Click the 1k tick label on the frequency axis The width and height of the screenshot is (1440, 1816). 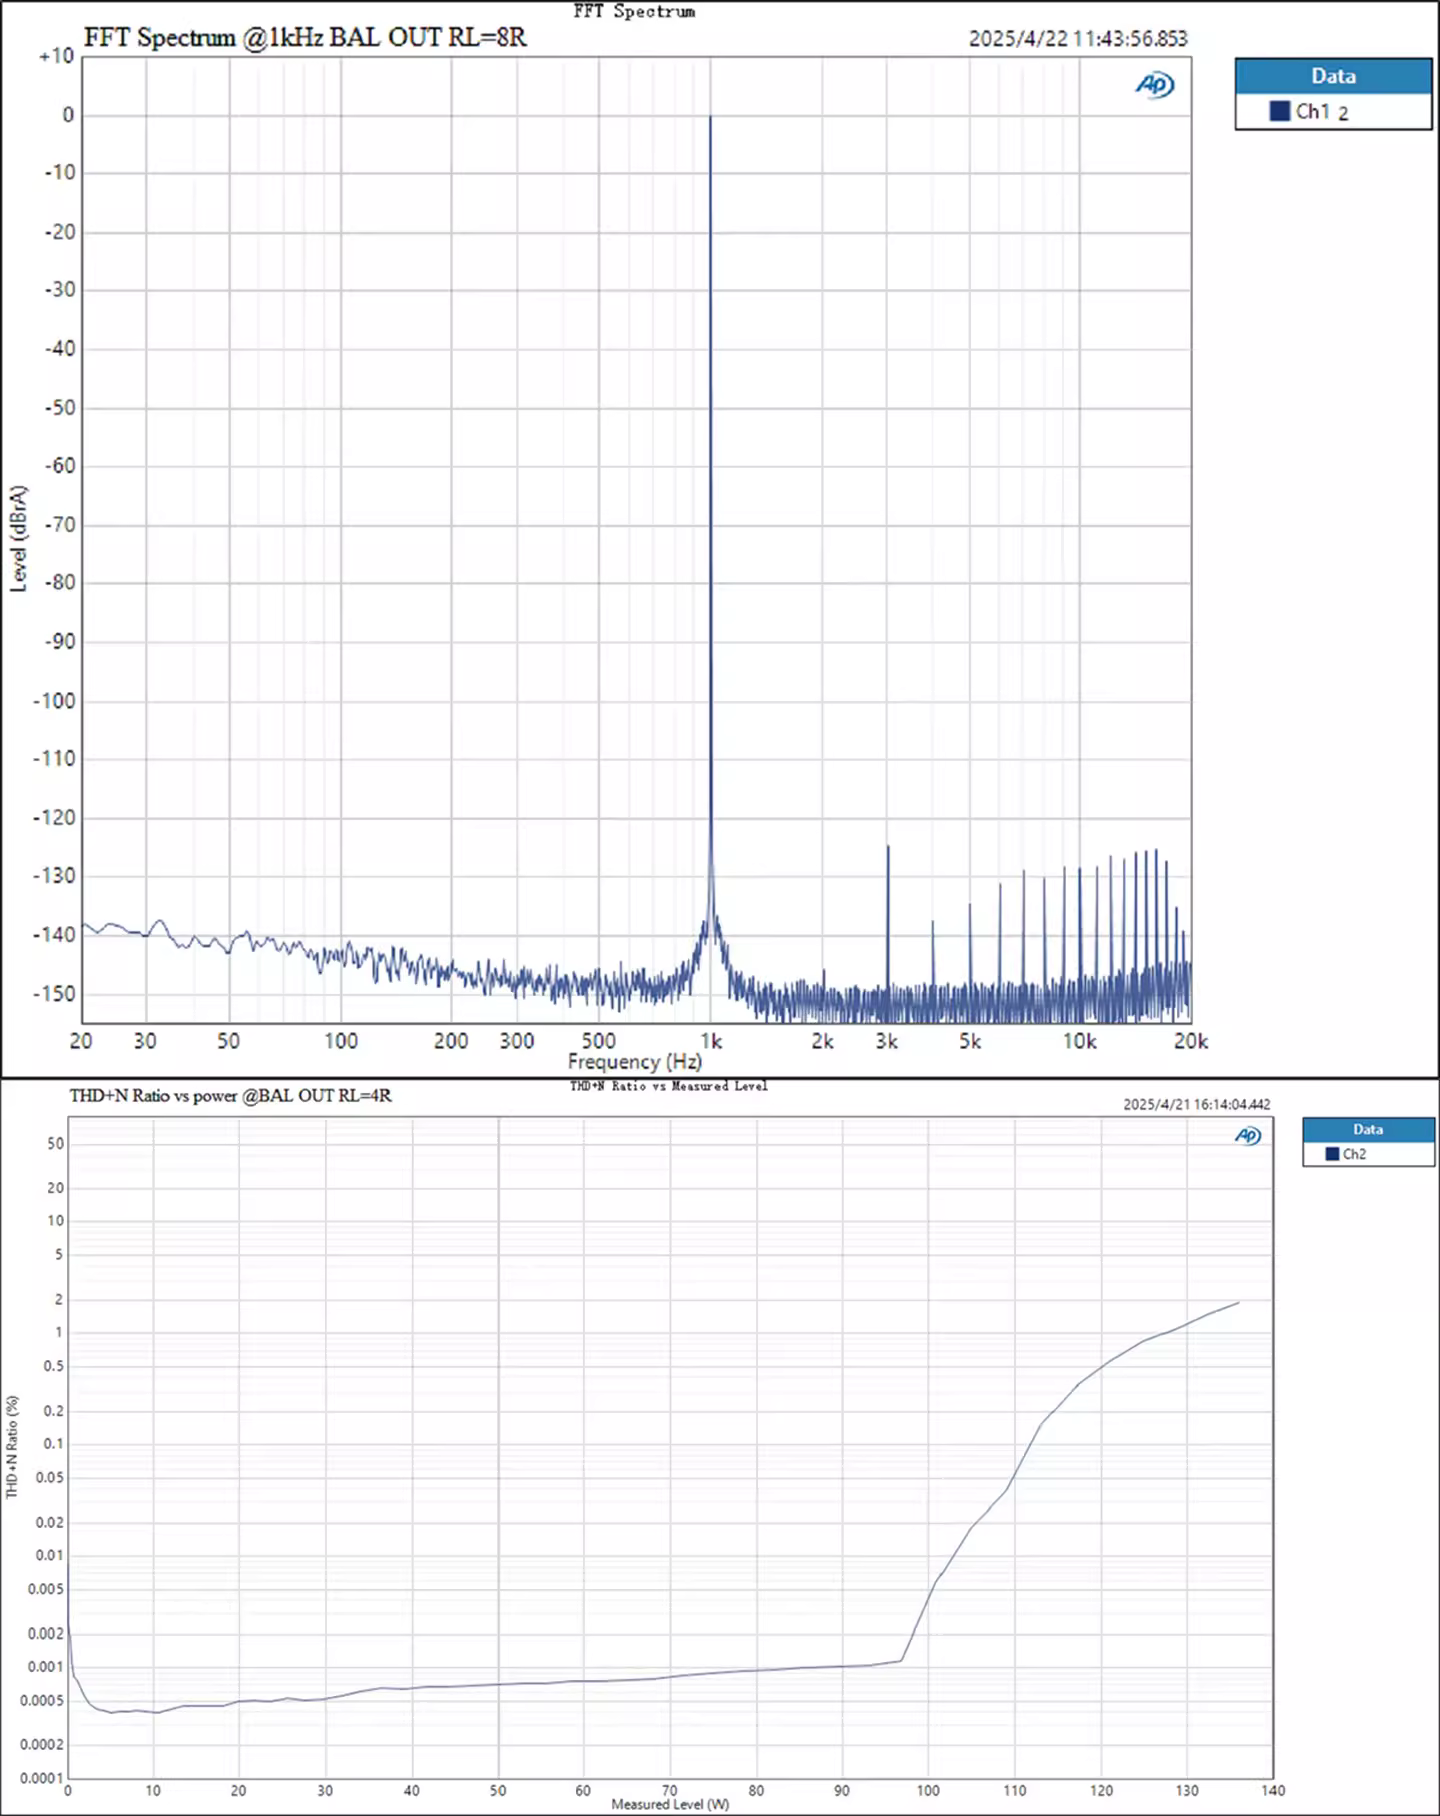pos(710,1041)
